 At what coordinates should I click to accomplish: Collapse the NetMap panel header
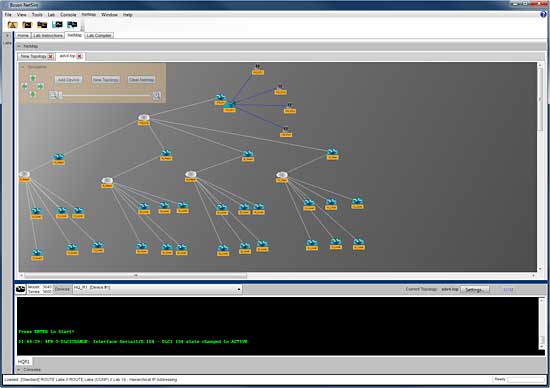click(x=19, y=46)
